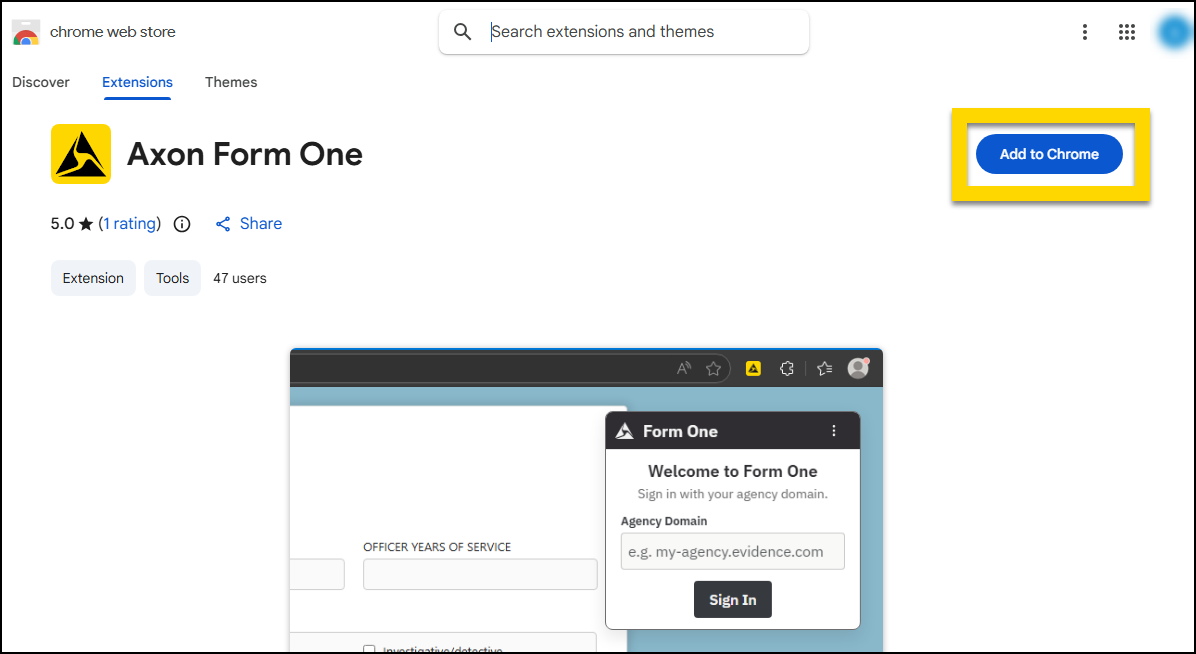
Task: Open the Themes tab
Action: [231, 82]
